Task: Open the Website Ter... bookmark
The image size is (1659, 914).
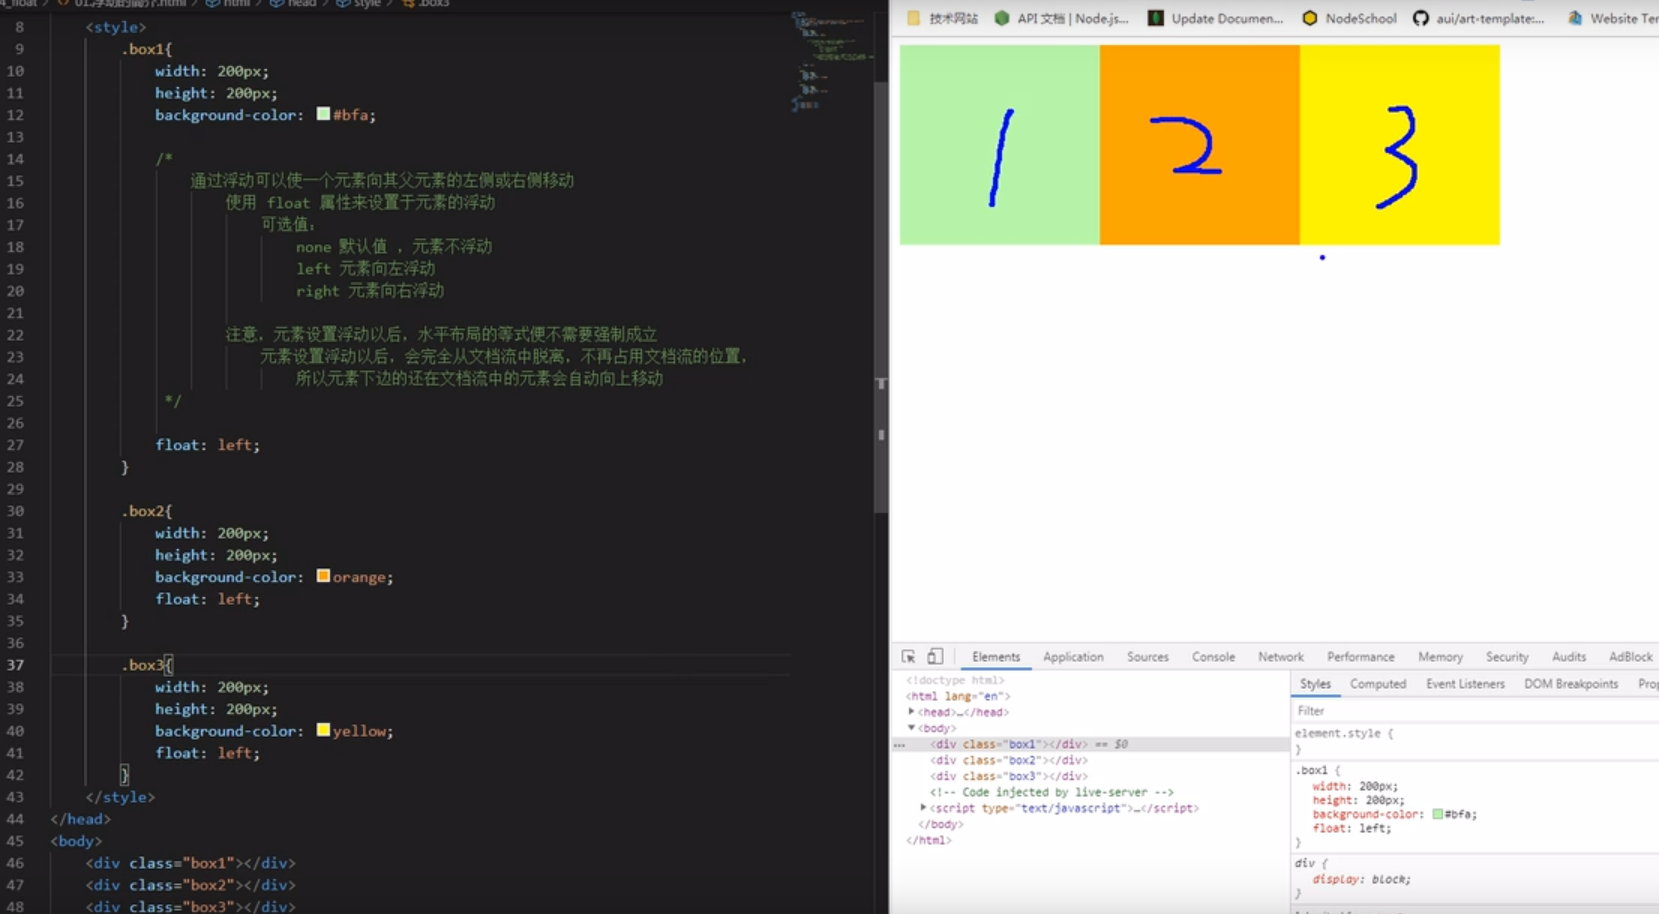Action: pos(1613,18)
